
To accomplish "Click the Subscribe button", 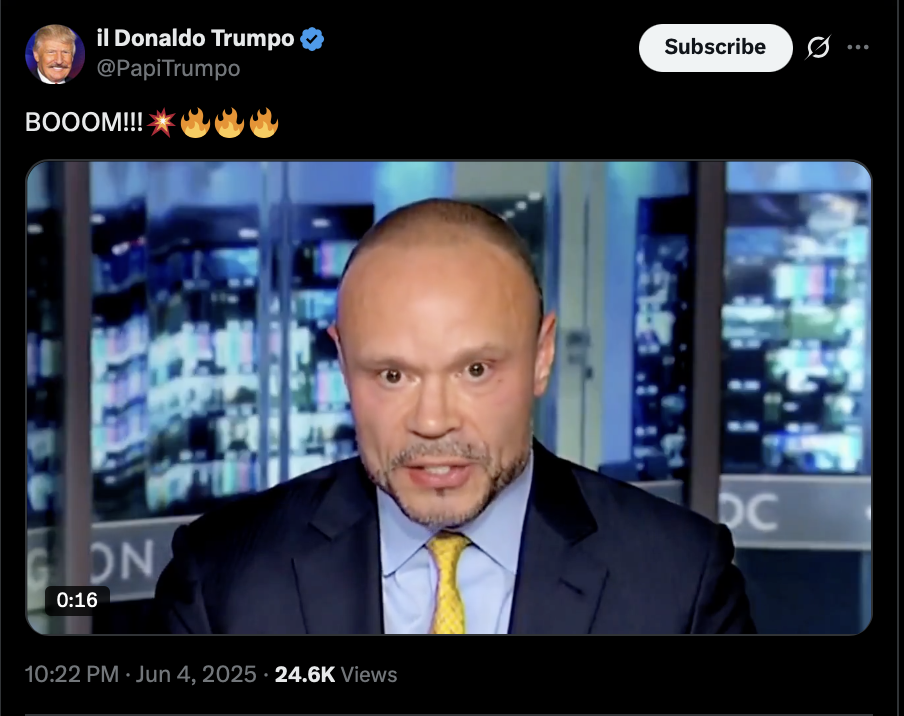I will [x=715, y=47].
